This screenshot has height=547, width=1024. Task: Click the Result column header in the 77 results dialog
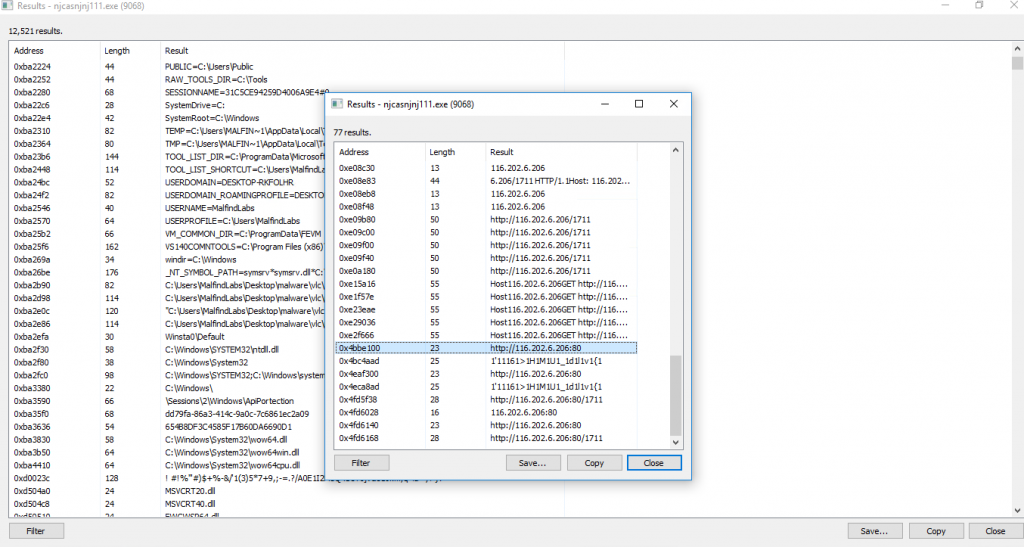pyautogui.click(x=575, y=152)
